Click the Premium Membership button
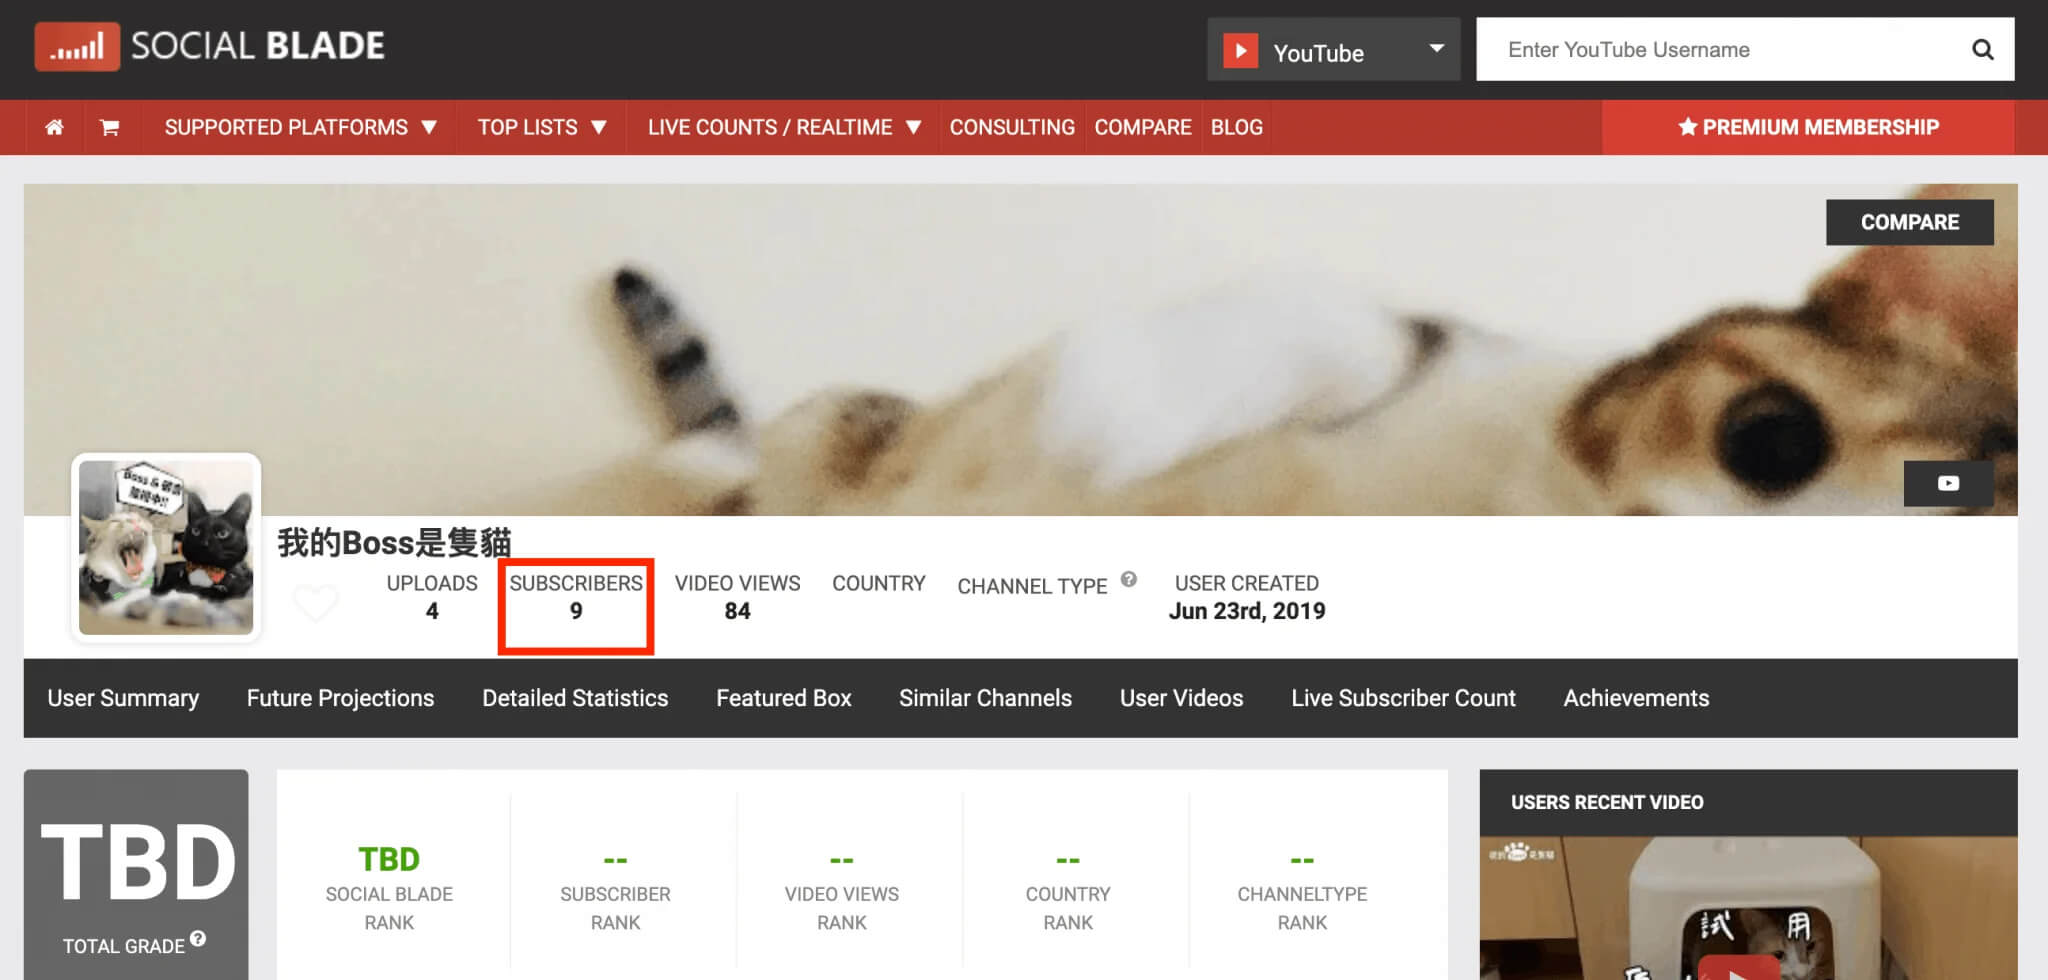The width and height of the screenshot is (2048, 980). point(1808,127)
